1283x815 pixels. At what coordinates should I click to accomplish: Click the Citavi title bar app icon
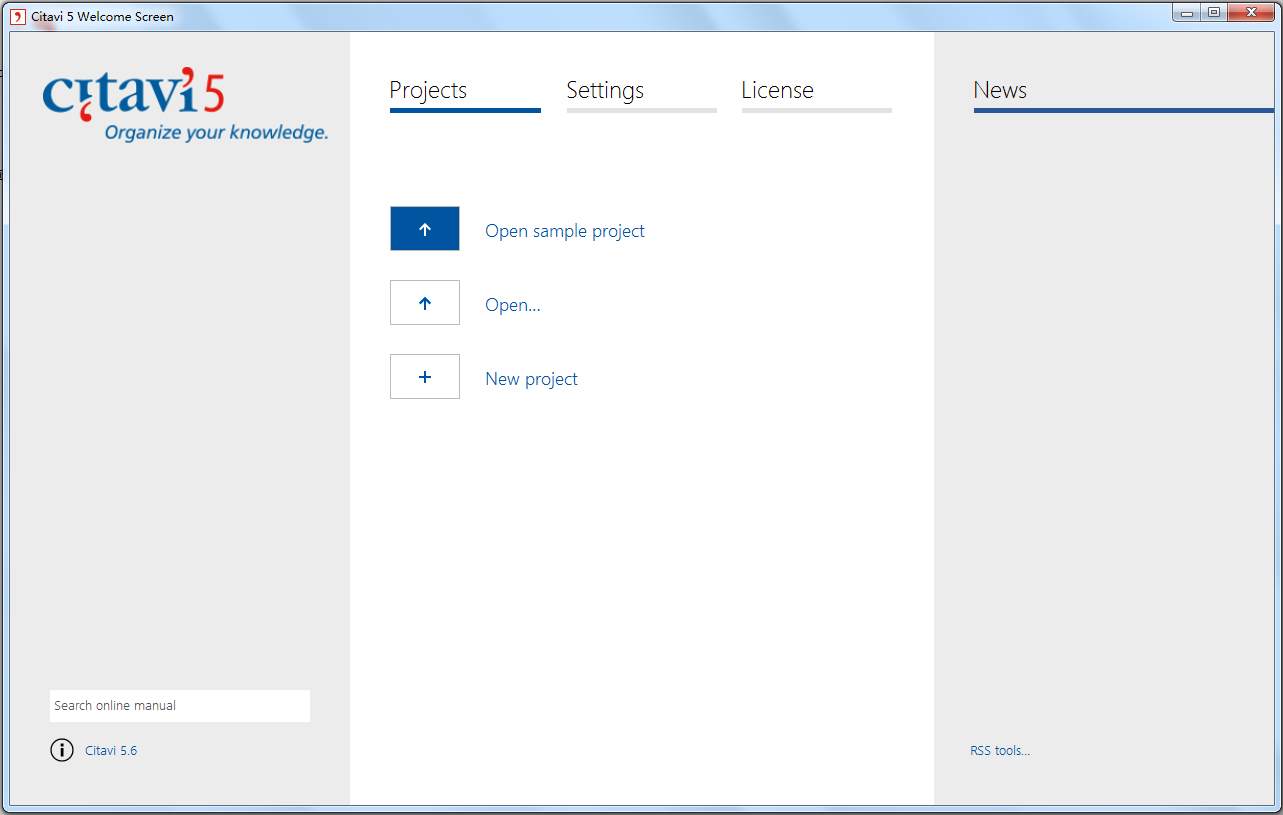[x=17, y=16]
